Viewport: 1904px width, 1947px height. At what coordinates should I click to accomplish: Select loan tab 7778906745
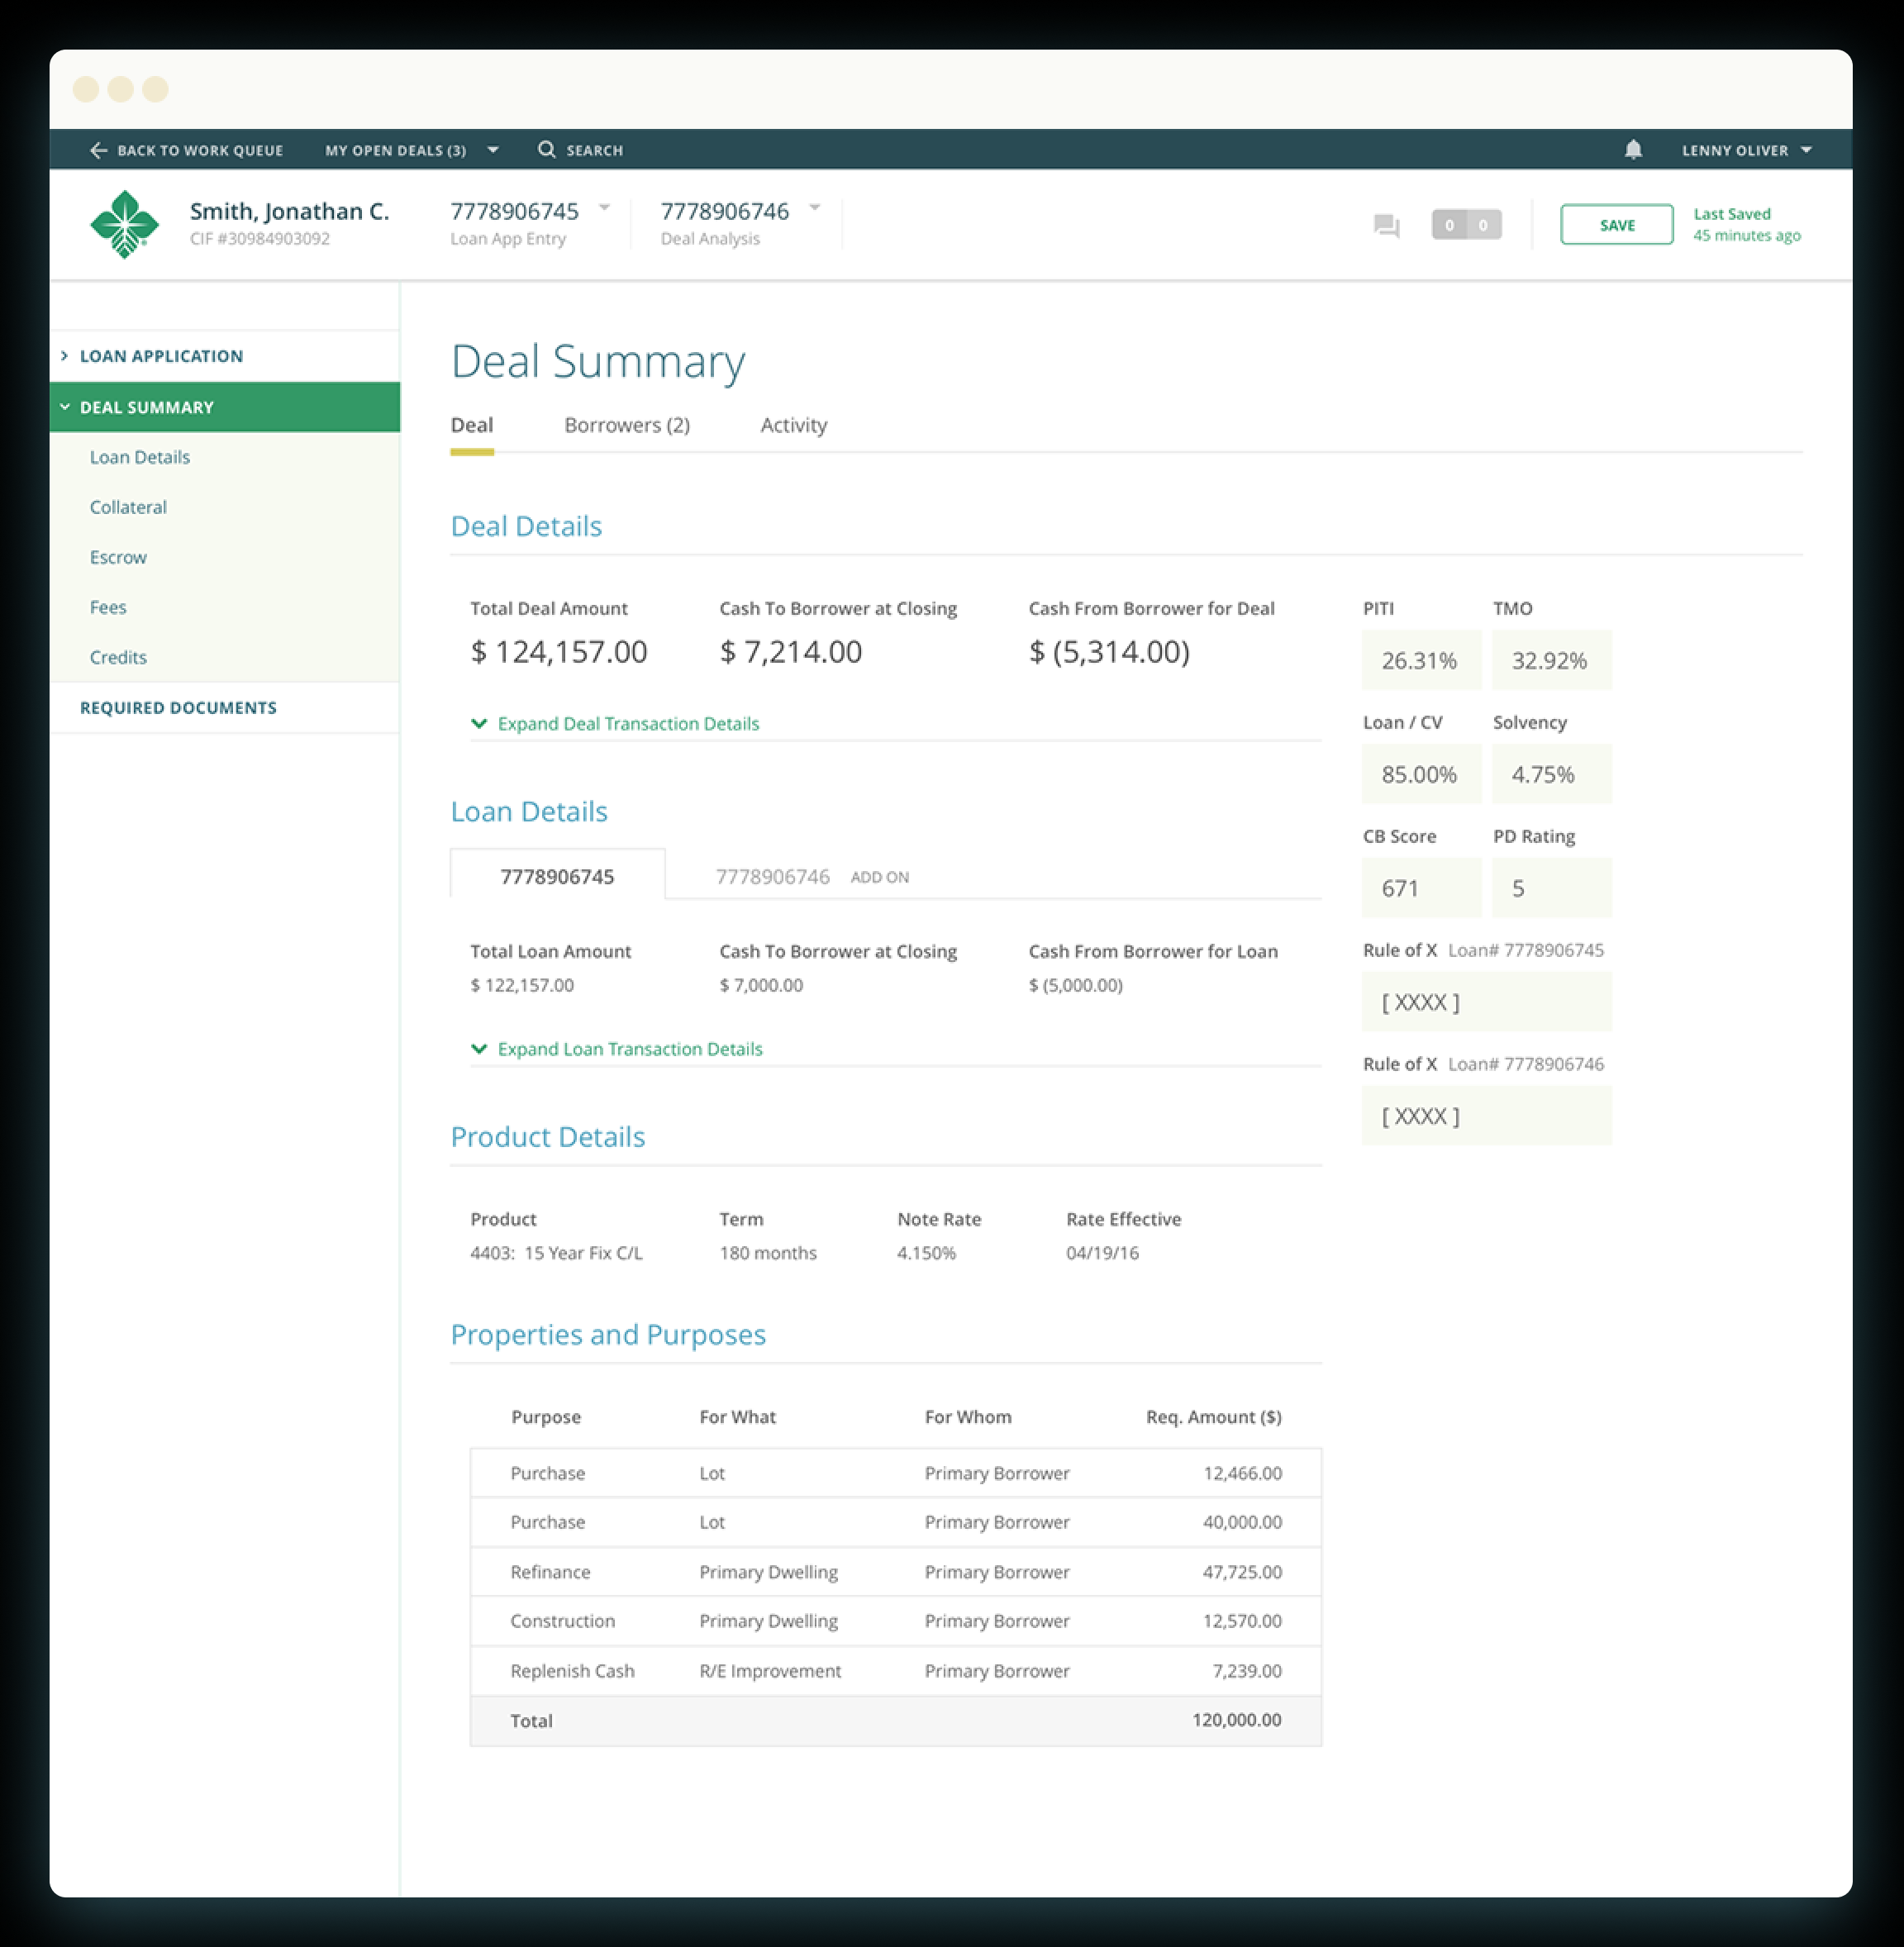(557, 876)
